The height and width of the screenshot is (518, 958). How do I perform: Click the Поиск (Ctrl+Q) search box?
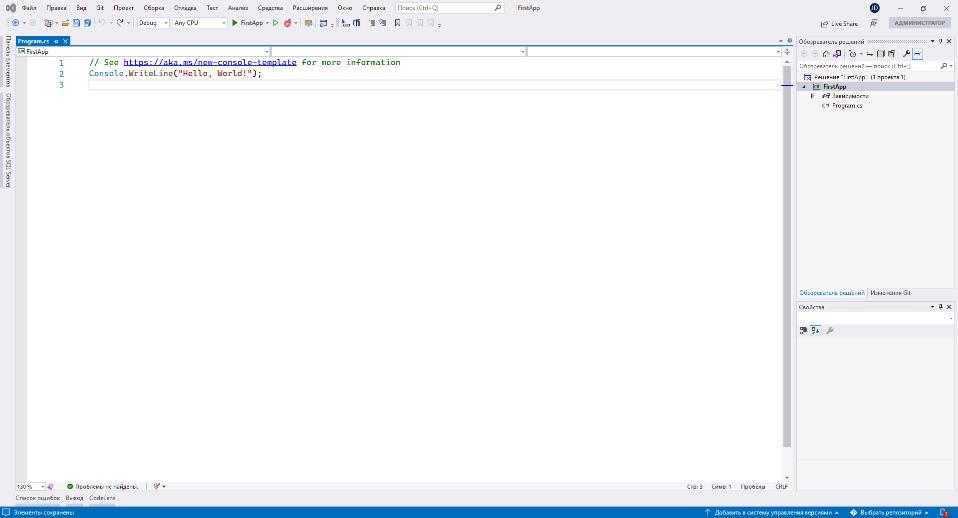[x=445, y=7]
